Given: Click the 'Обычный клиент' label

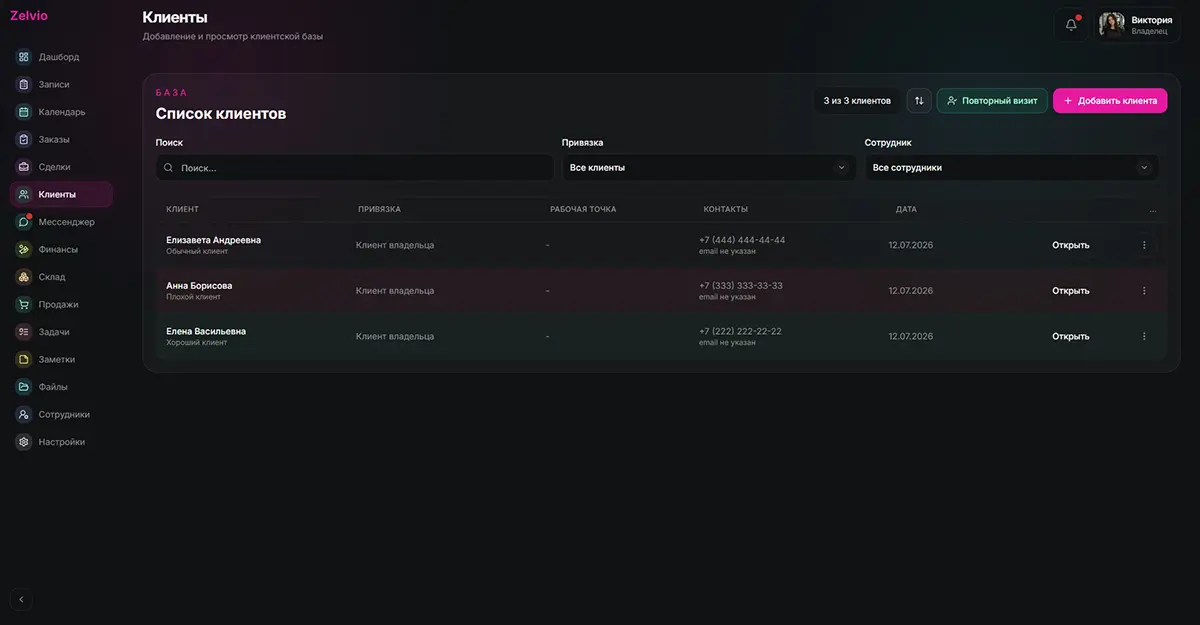Looking at the screenshot, I should click(x=197, y=251).
